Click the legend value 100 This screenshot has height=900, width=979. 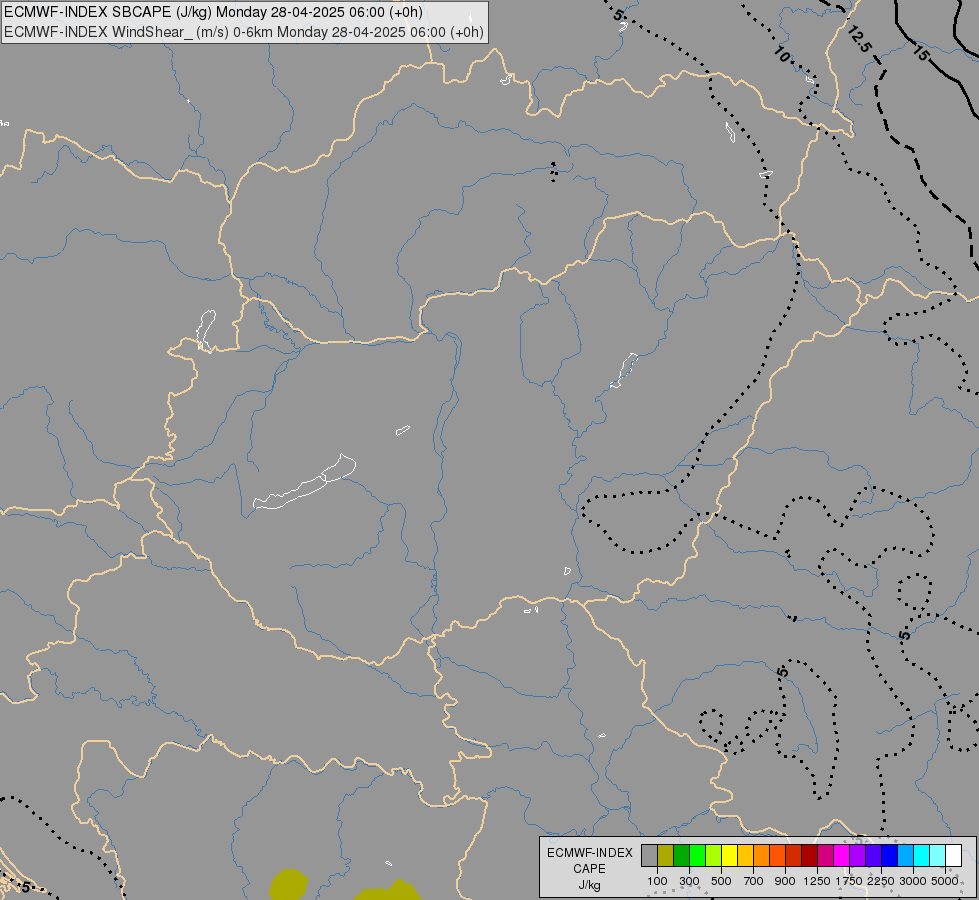[657, 881]
